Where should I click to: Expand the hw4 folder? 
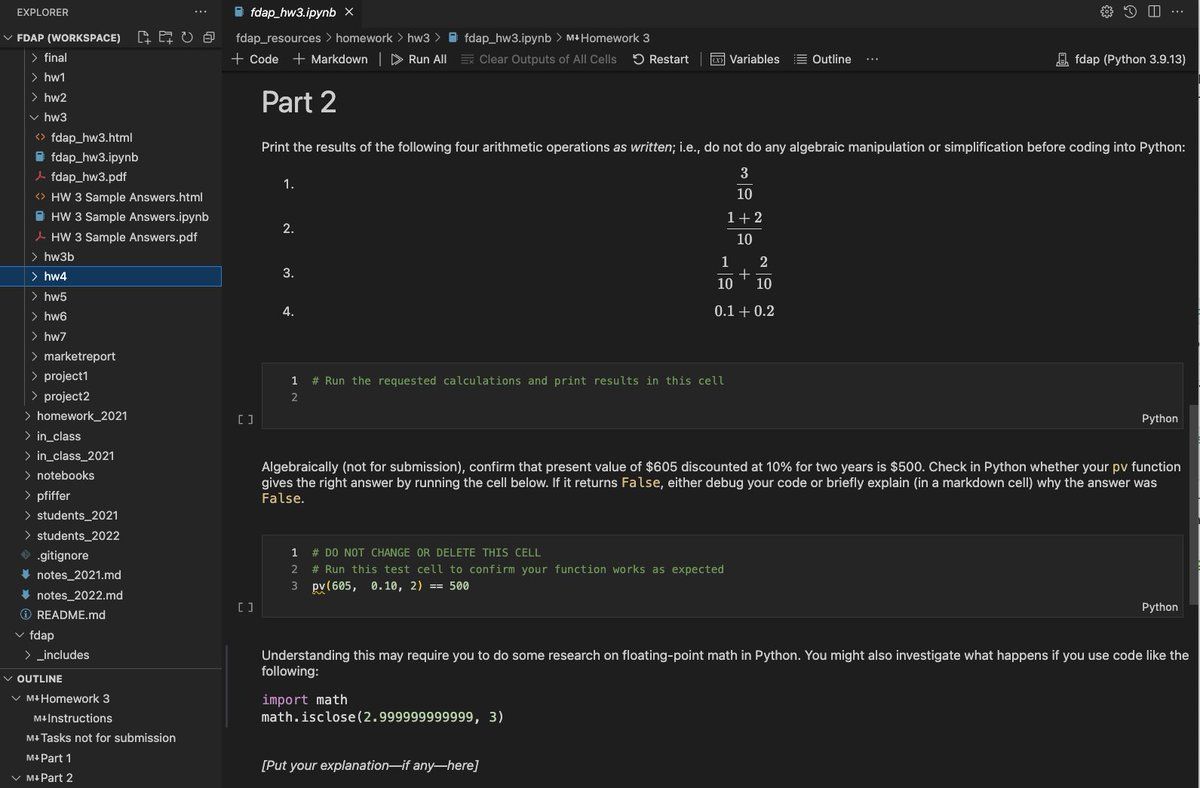[x=55, y=276]
